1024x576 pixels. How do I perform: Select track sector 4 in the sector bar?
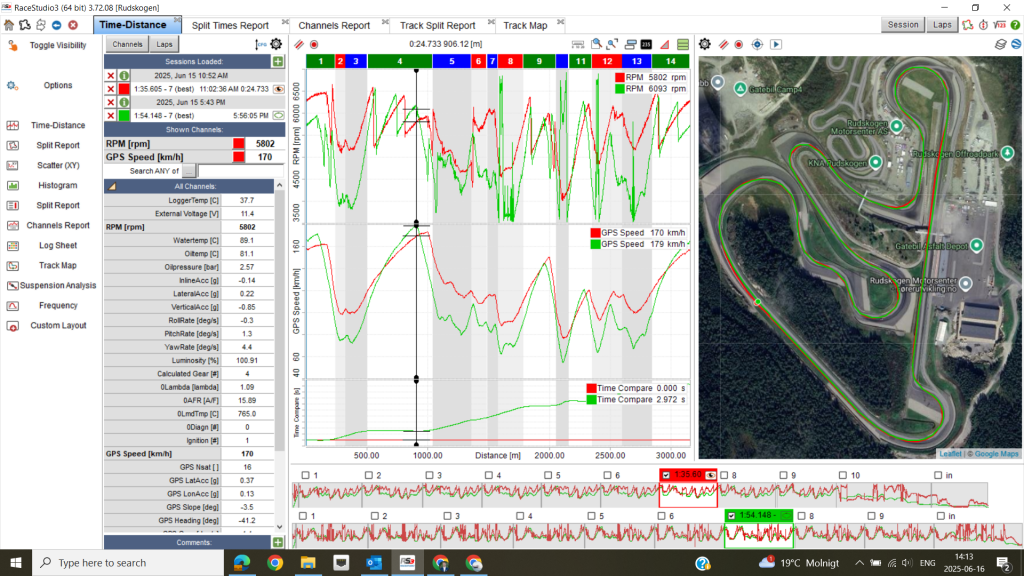pos(400,61)
